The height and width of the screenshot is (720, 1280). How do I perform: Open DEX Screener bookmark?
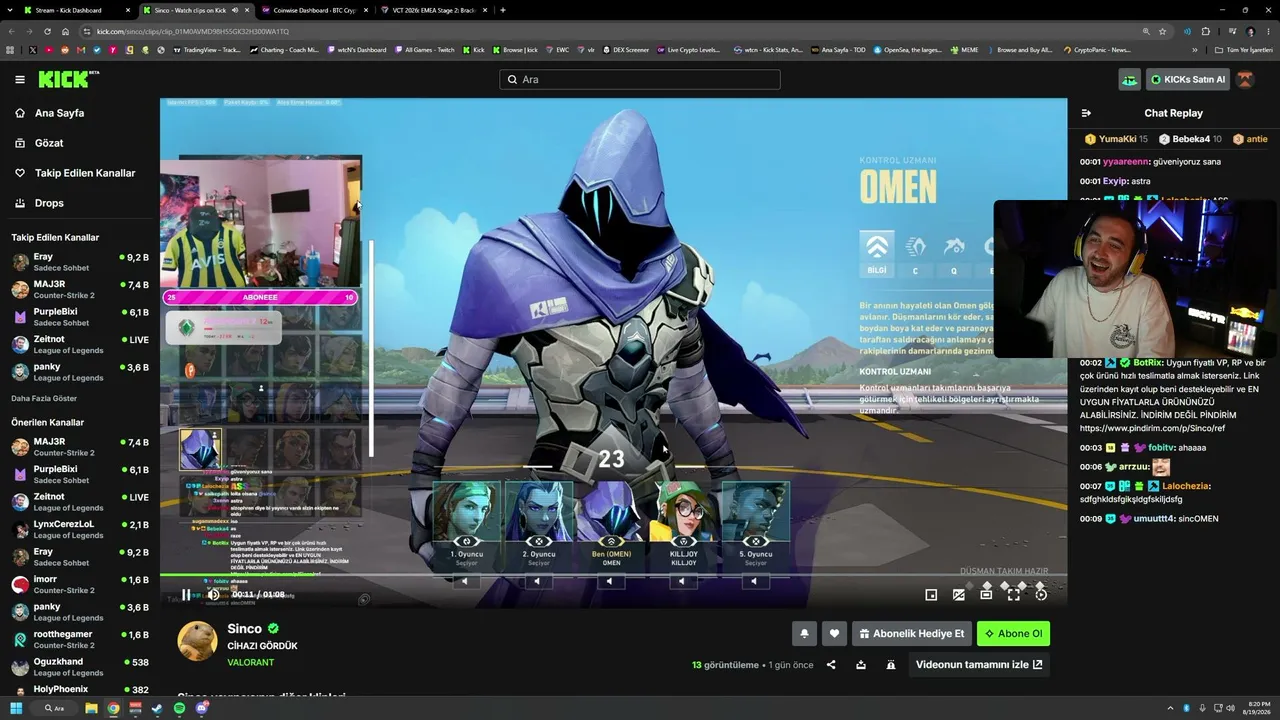(626, 49)
